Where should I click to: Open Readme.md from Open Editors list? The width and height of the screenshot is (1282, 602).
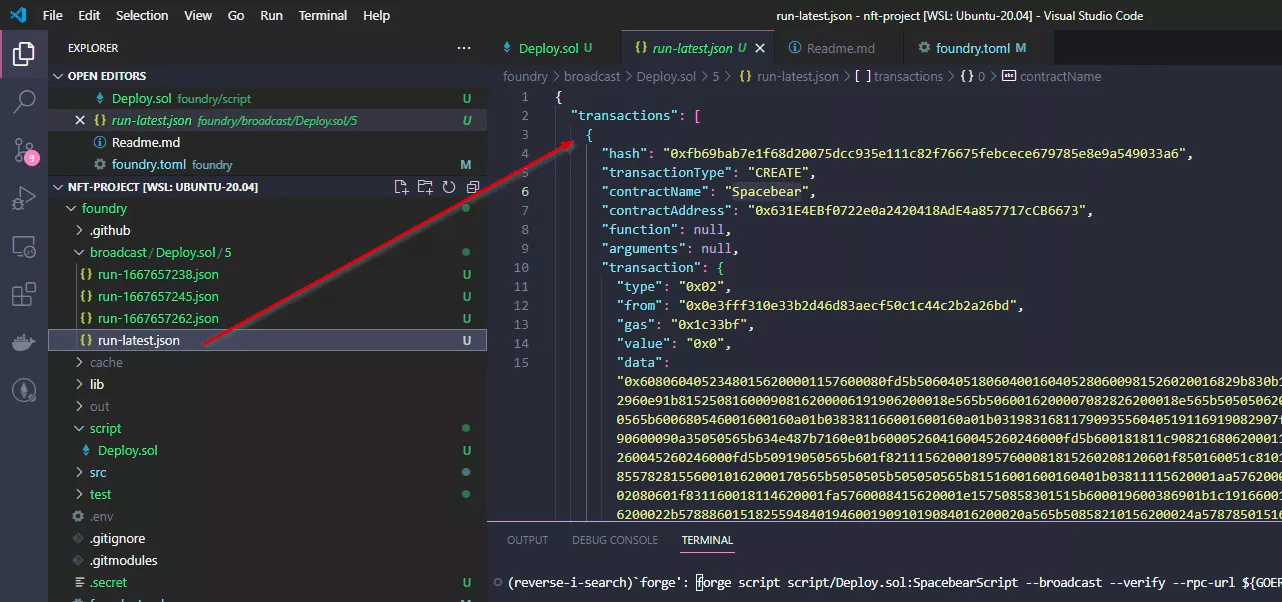(268, 142)
